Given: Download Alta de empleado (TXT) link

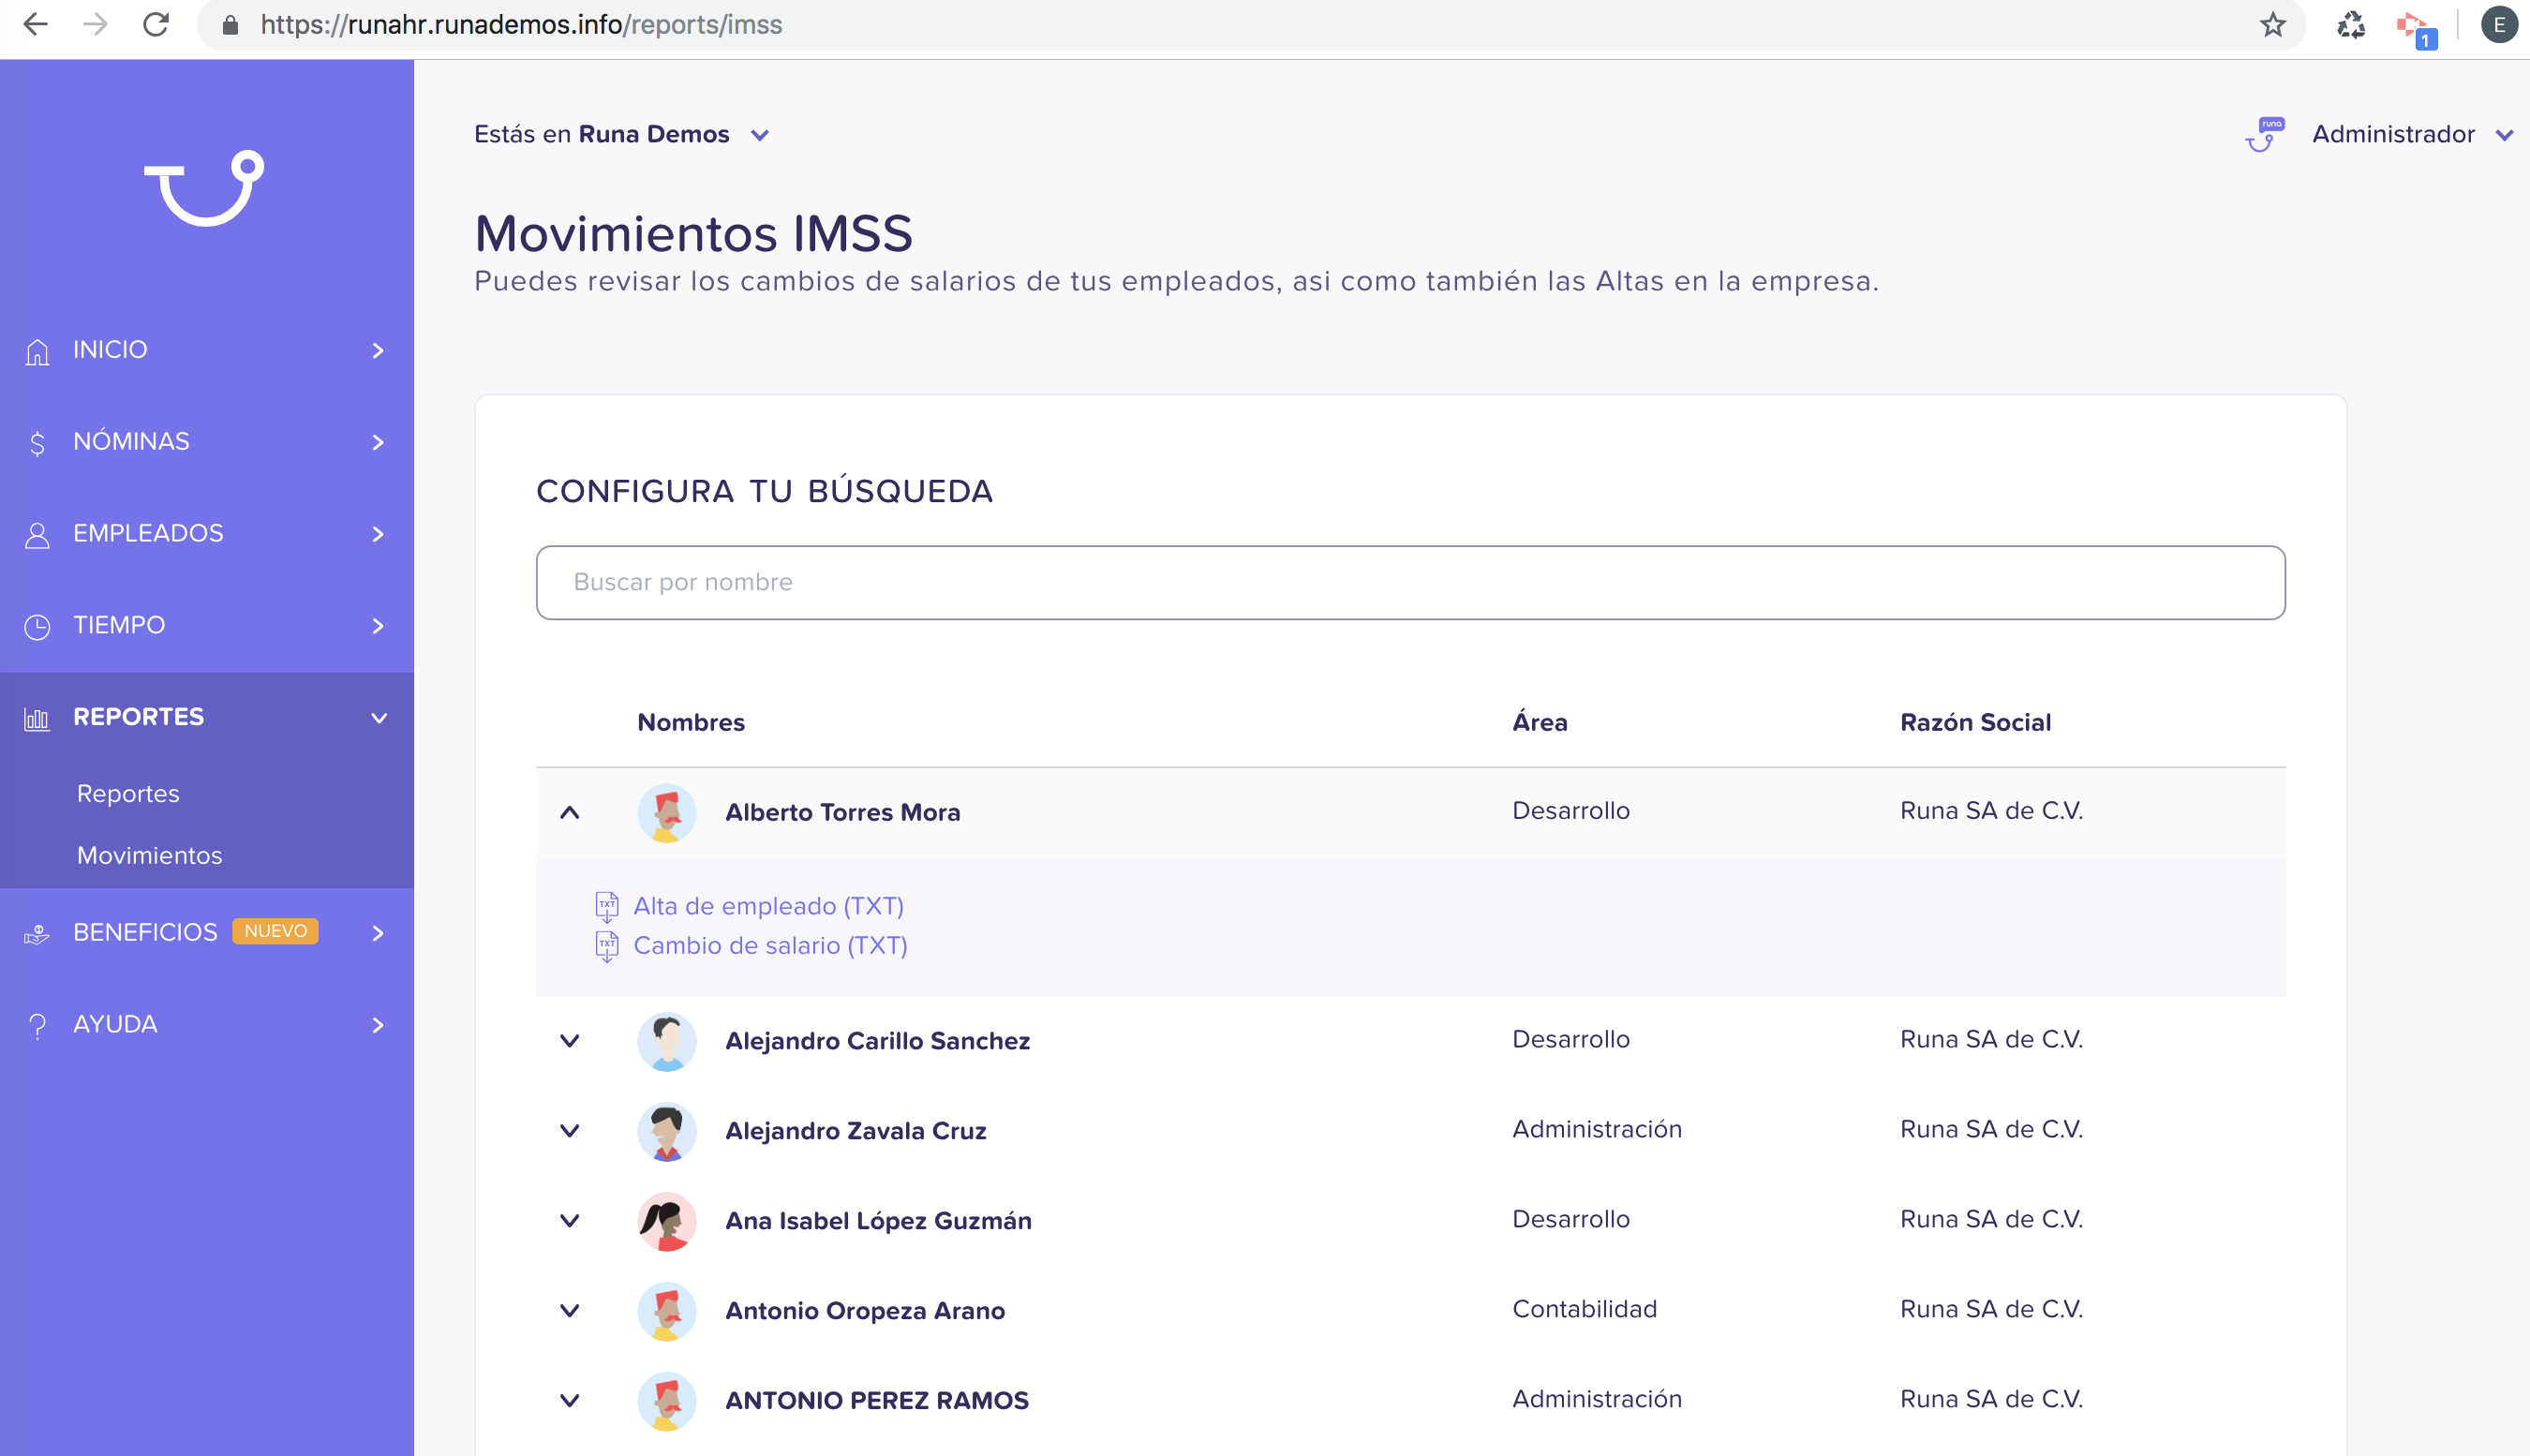Looking at the screenshot, I should (x=768, y=906).
